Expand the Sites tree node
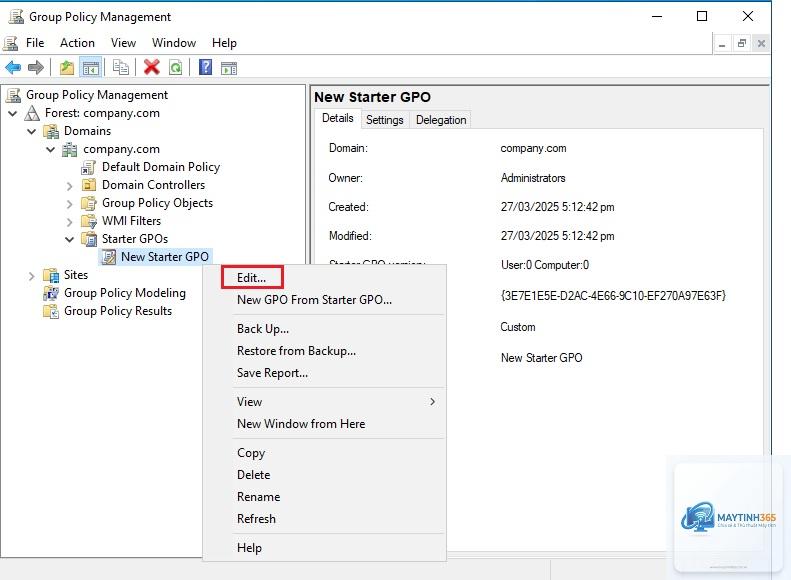 point(32,276)
